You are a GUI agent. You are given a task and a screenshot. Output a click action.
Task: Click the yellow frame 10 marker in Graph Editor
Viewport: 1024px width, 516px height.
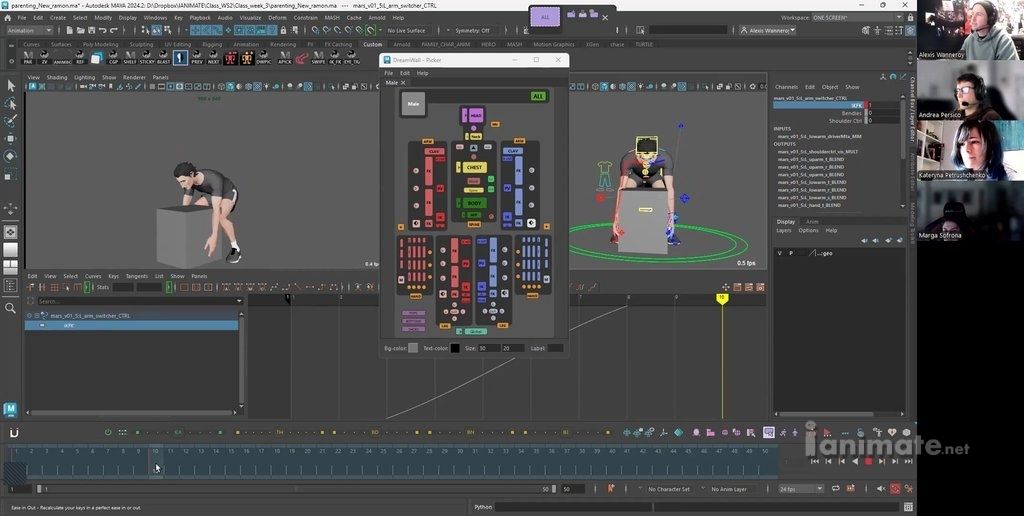[722, 298]
